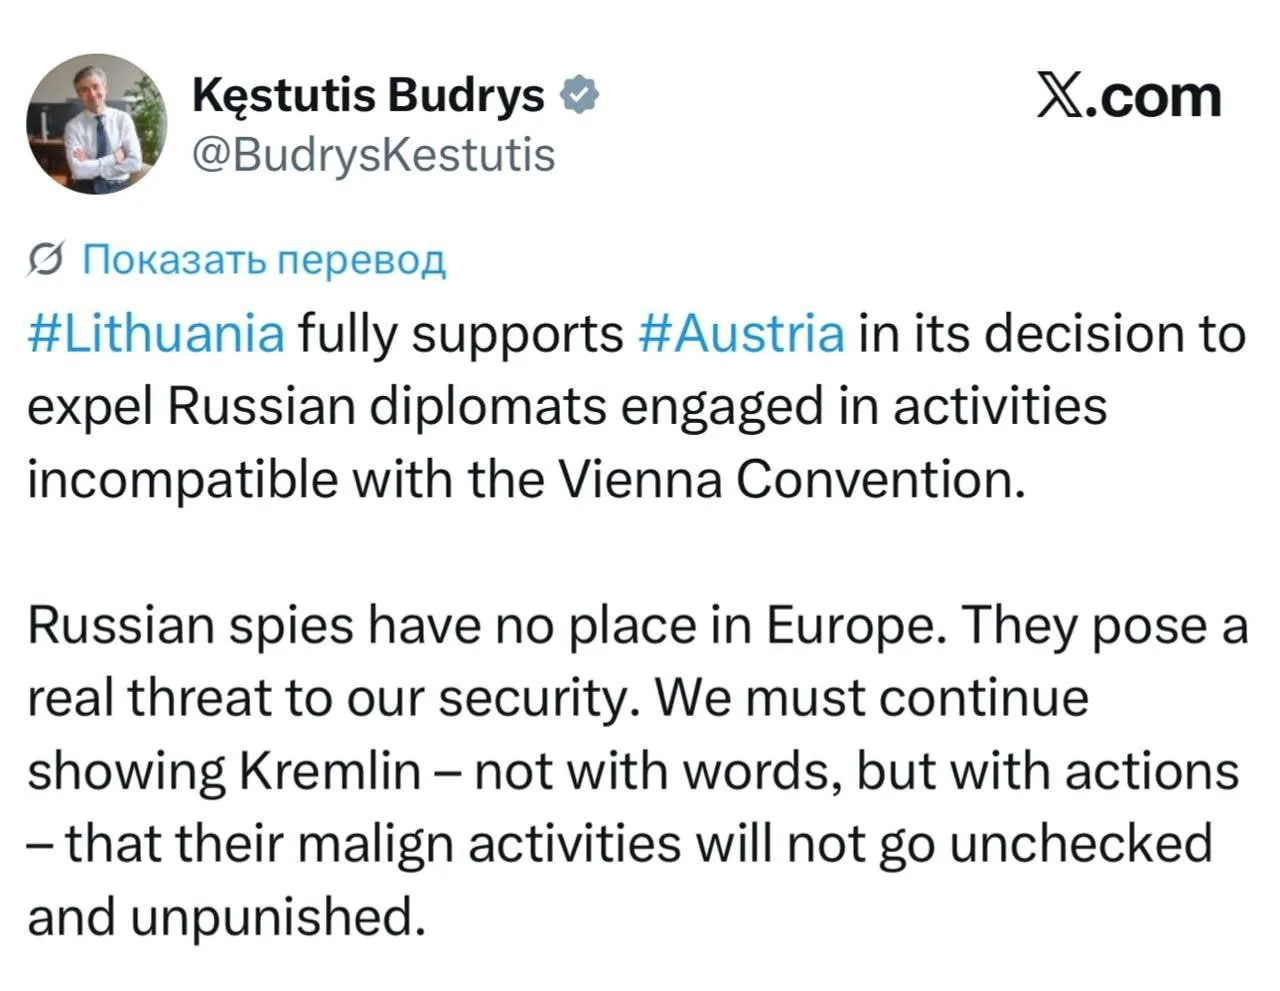This screenshot has width=1280, height=991.
Task: Click the translate icon beside Показать перевод
Action: 47,260
